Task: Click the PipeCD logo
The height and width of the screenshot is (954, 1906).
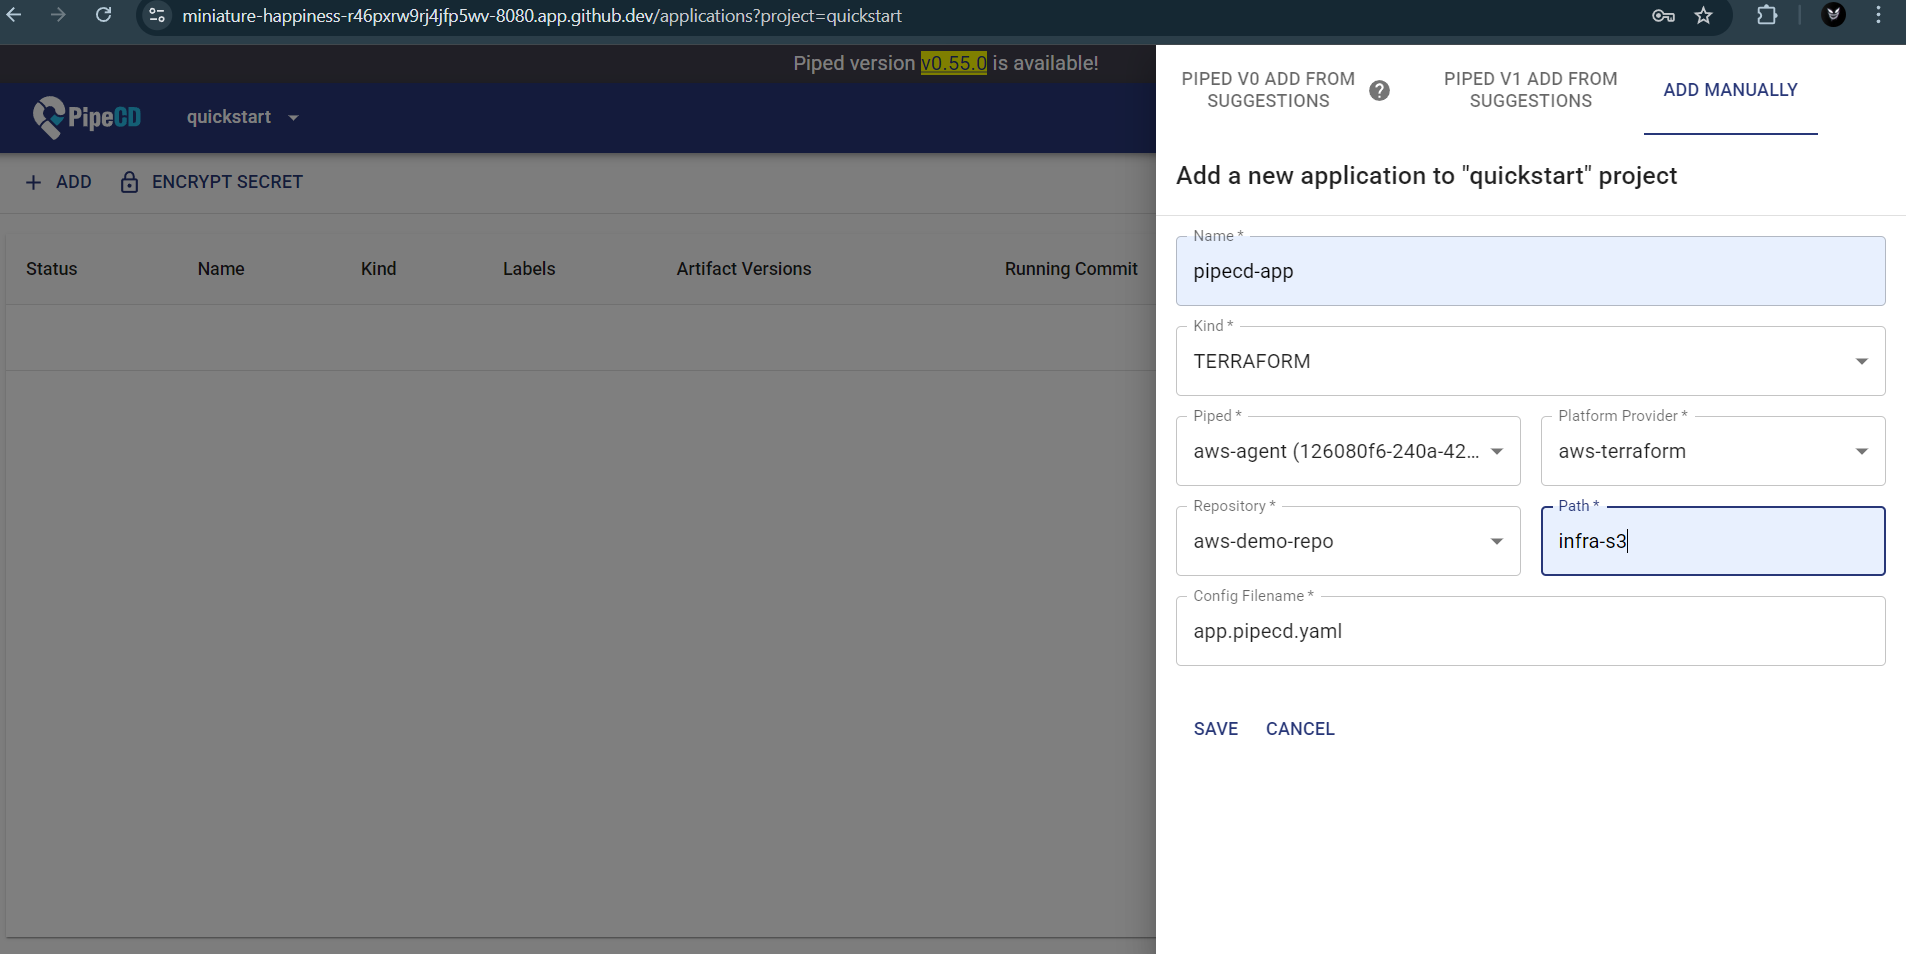Action: [x=86, y=117]
